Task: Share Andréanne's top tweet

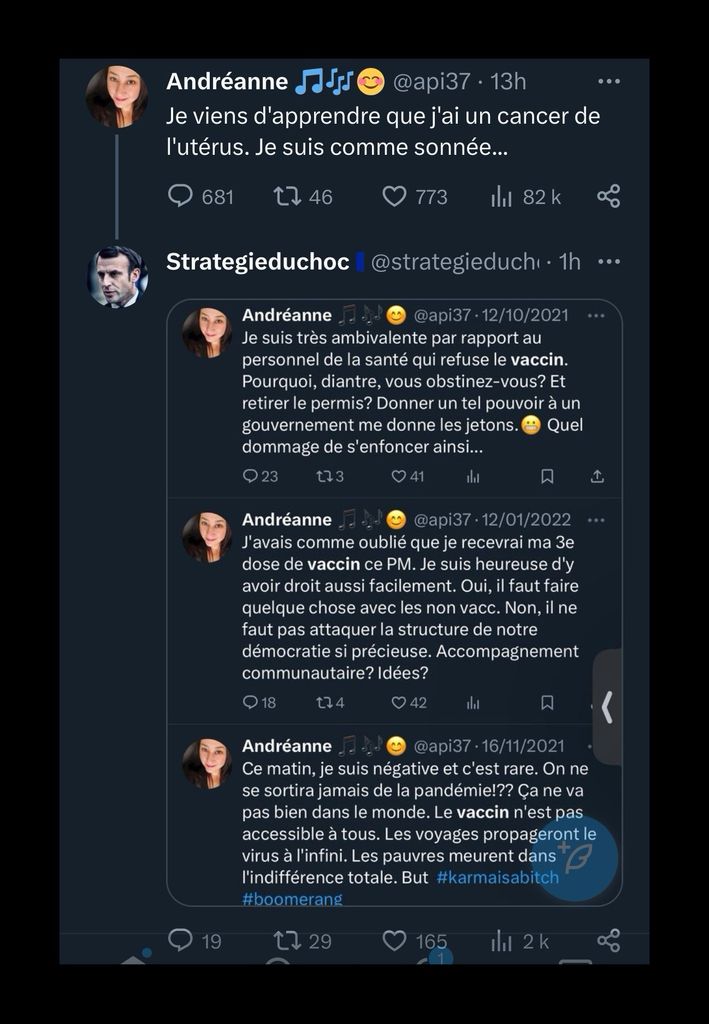Action: coord(608,196)
